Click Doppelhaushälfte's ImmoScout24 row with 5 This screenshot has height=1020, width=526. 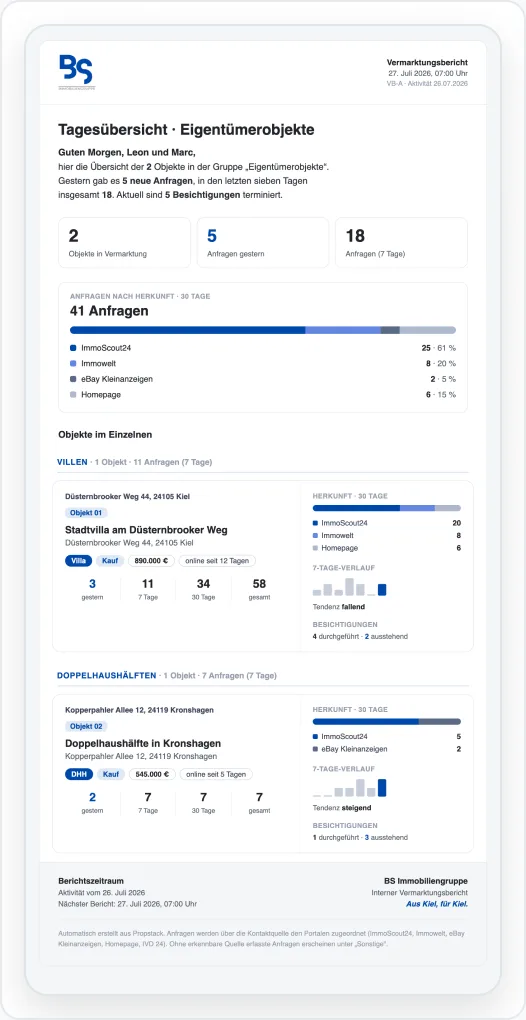[387, 736]
